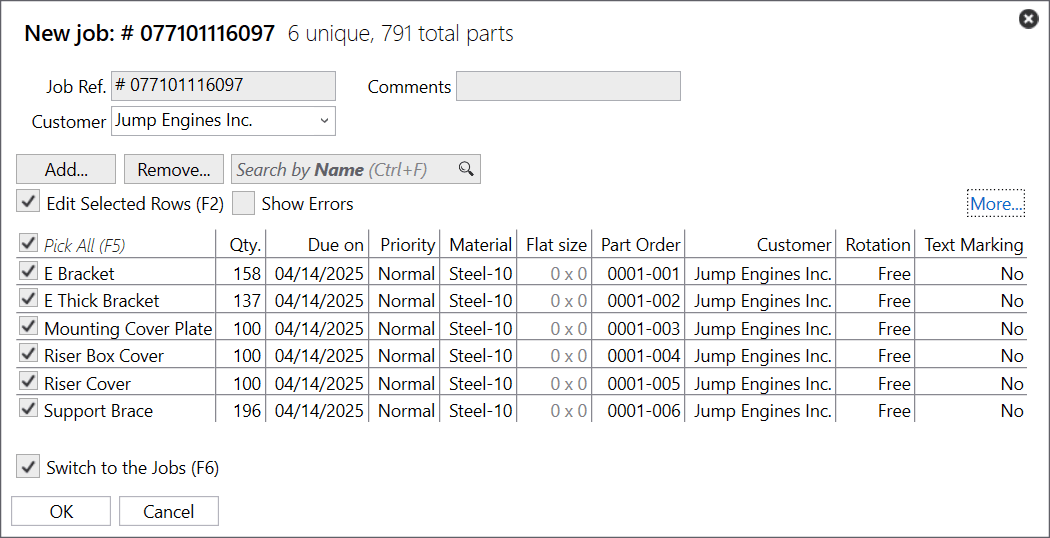
Task: Uncheck the E Bracket row checkbox
Action: tap(28, 272)
